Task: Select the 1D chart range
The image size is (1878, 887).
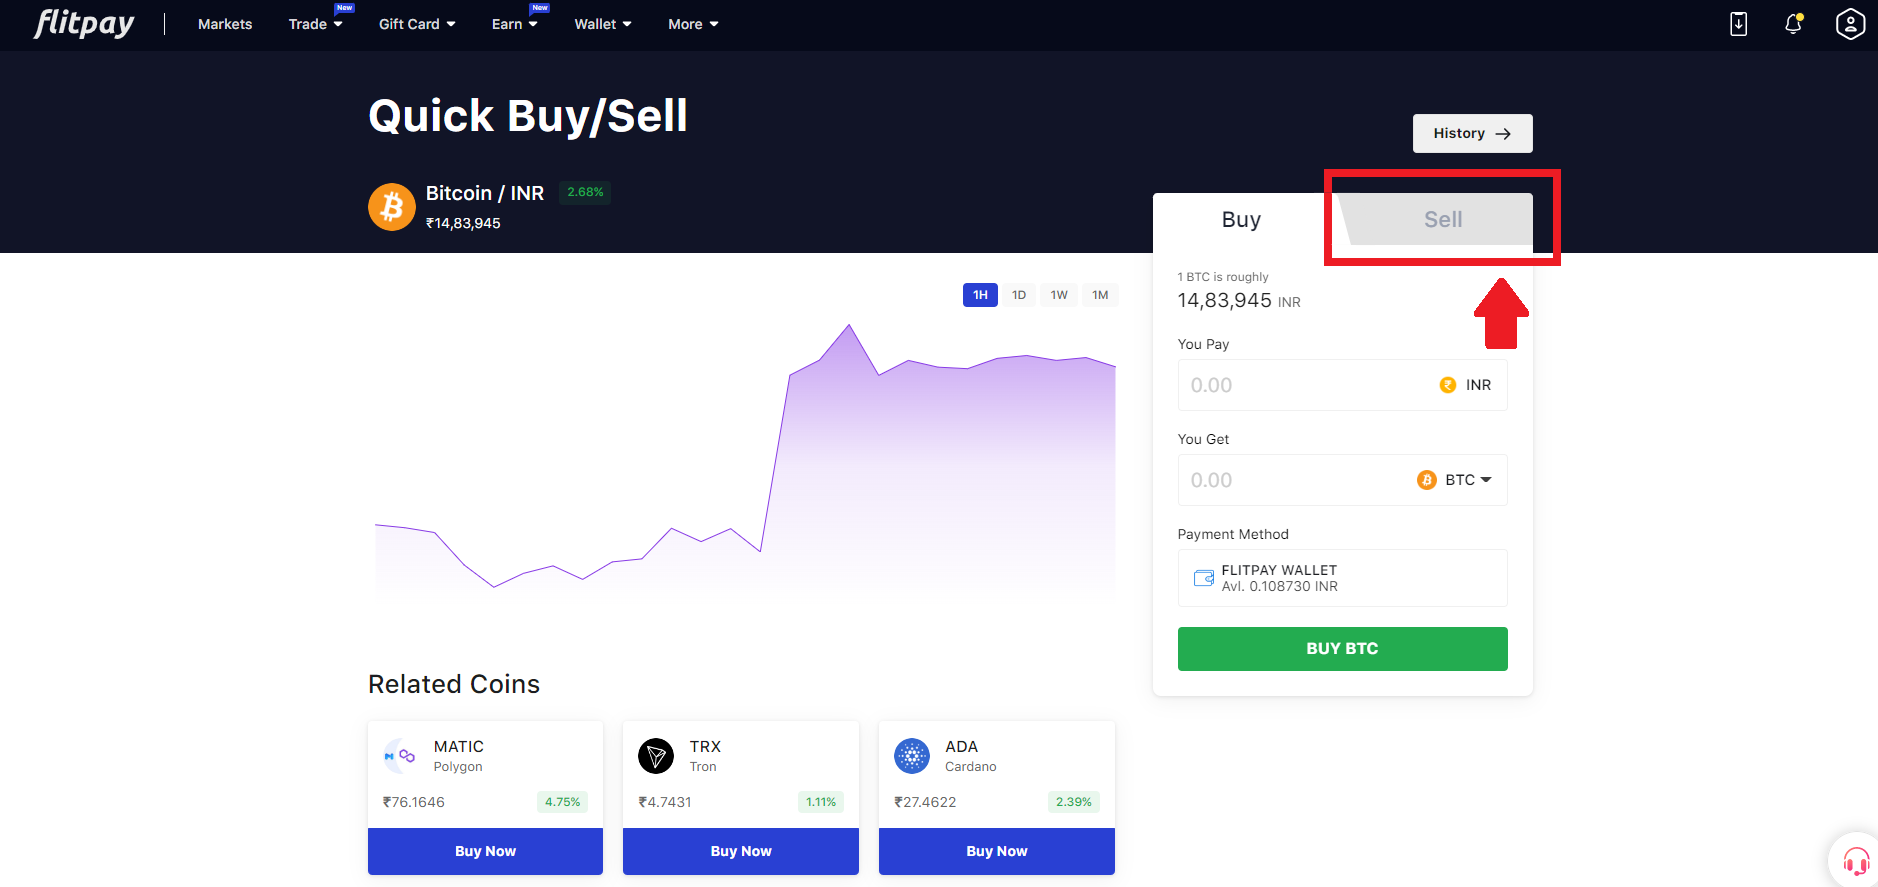Action: coord(1019,295)
